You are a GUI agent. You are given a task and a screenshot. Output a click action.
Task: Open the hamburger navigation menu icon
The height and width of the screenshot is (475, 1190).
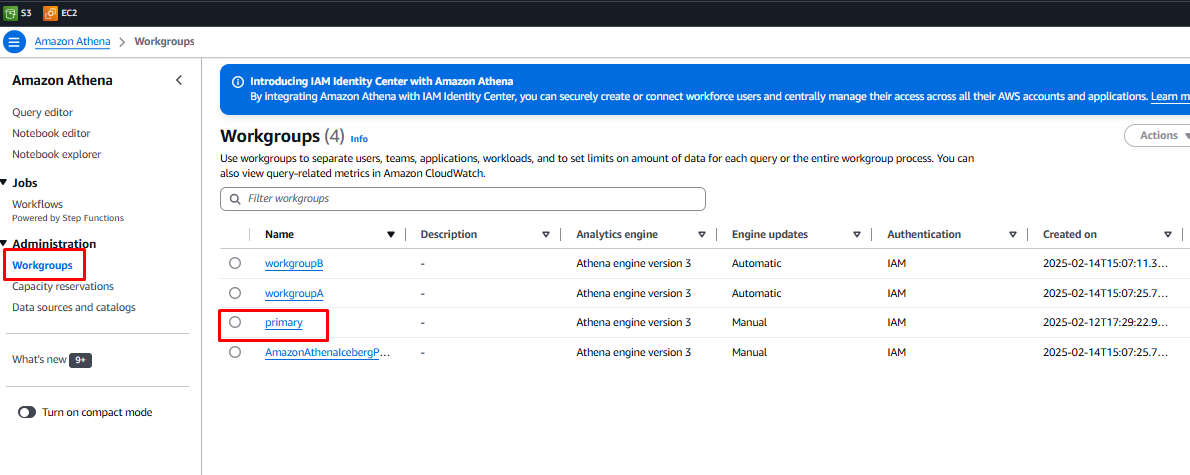pos(14,42)
